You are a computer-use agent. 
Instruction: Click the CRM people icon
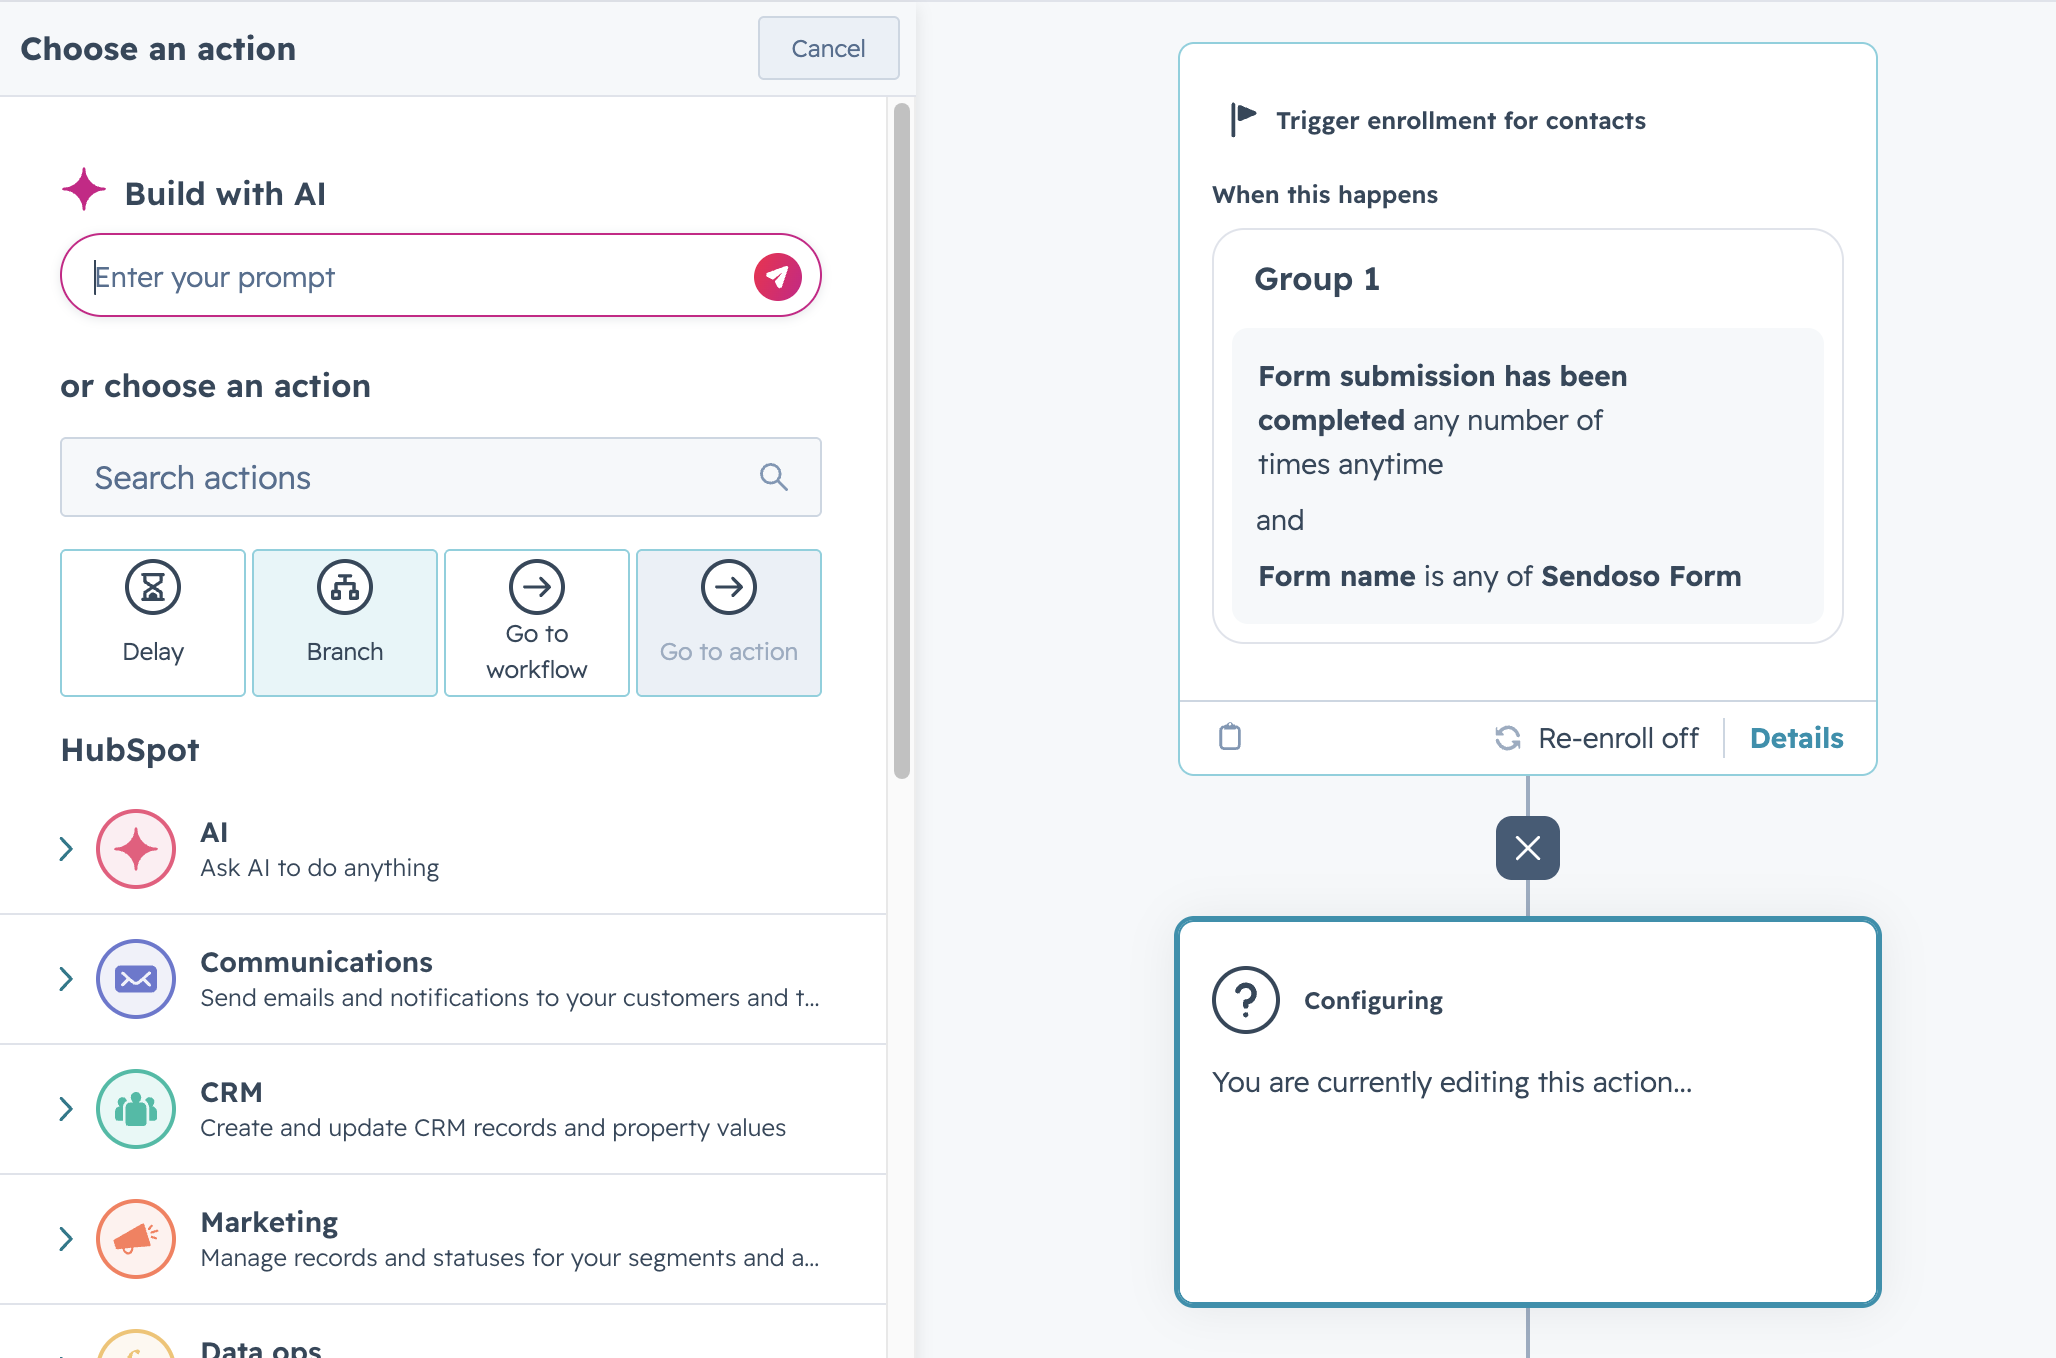tap(136, 1109)
